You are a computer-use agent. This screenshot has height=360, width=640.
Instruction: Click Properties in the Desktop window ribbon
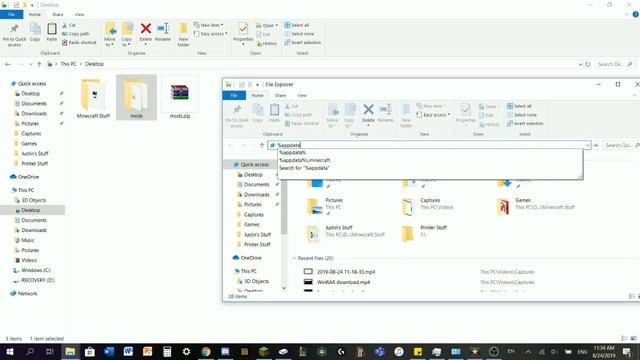coord(243,33)
